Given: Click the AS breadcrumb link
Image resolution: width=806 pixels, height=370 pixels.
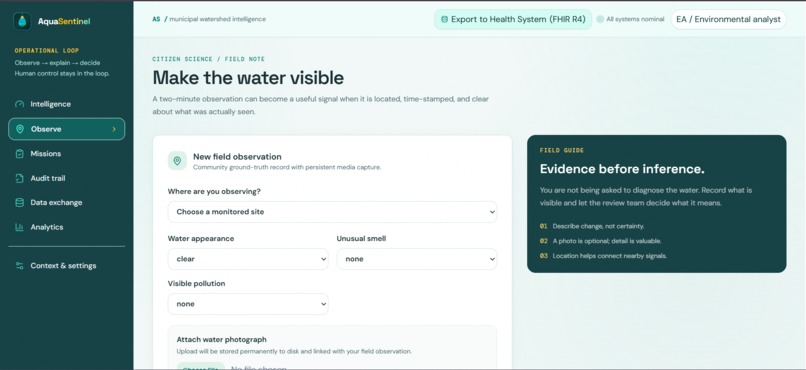Looking at the screenshot, I should [x=156, y=19].
